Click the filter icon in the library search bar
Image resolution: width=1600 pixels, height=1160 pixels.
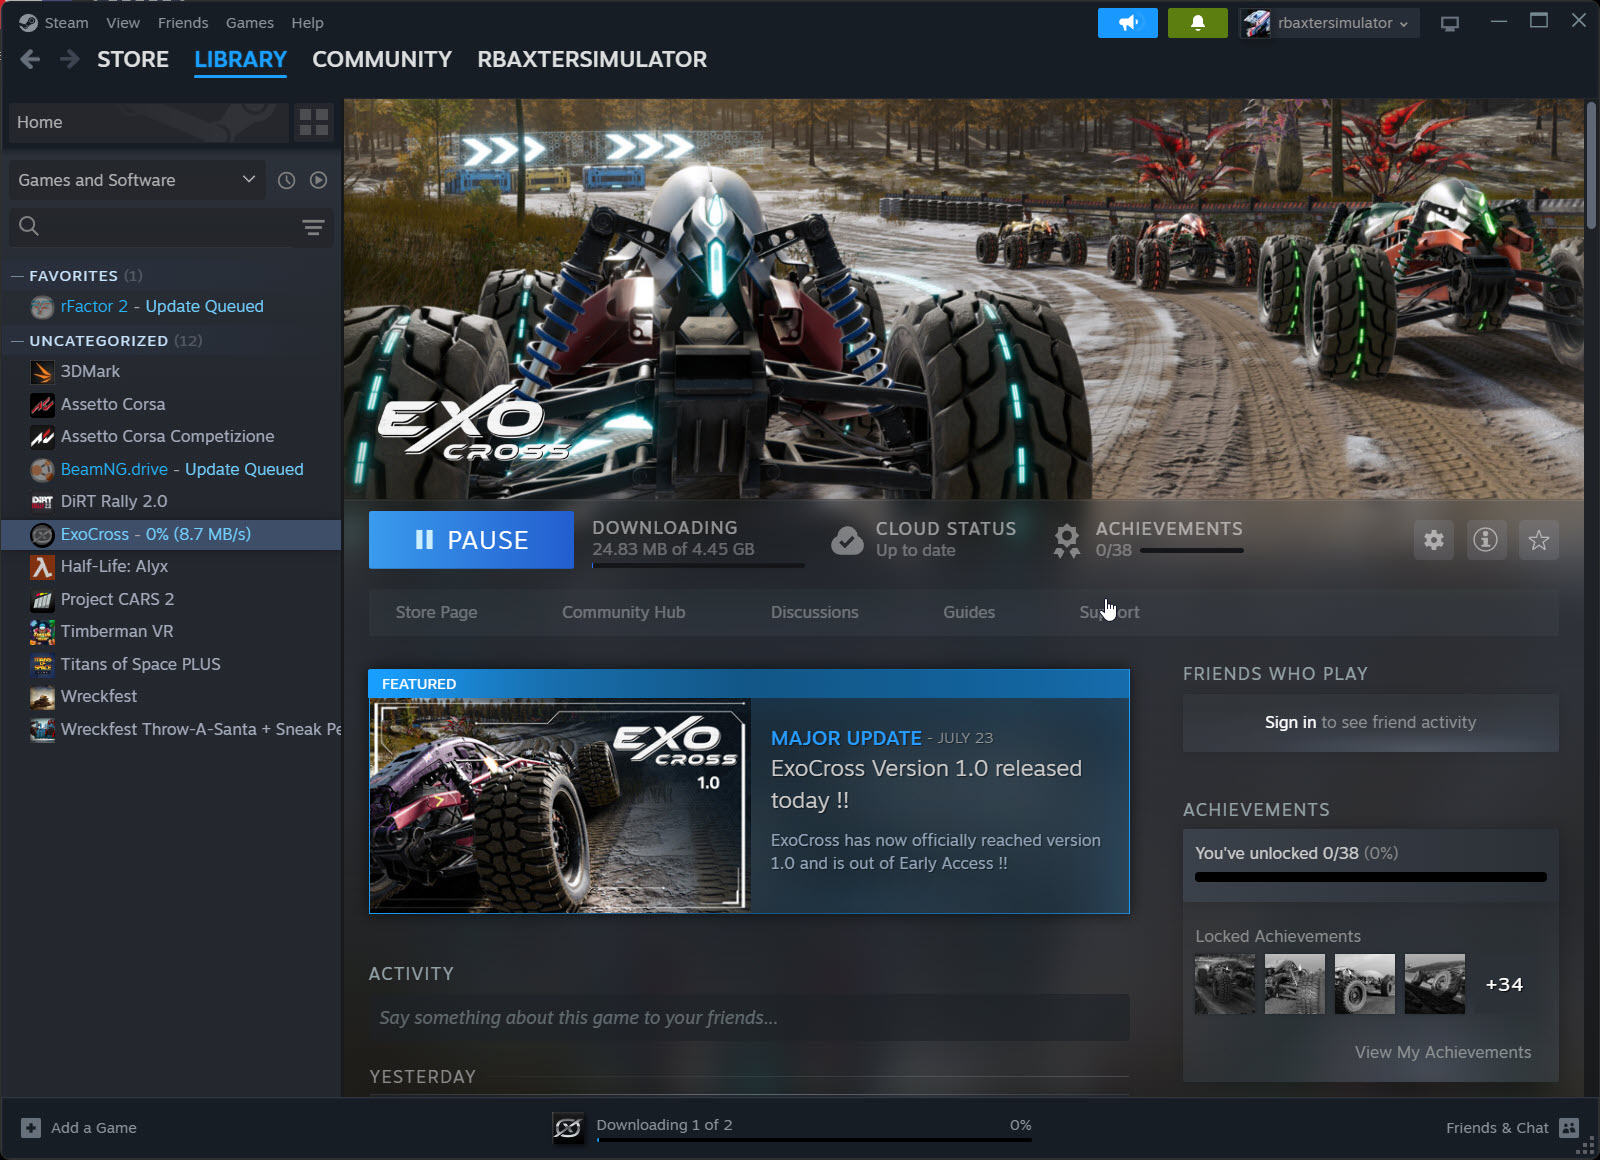click(x=313, y=227)
